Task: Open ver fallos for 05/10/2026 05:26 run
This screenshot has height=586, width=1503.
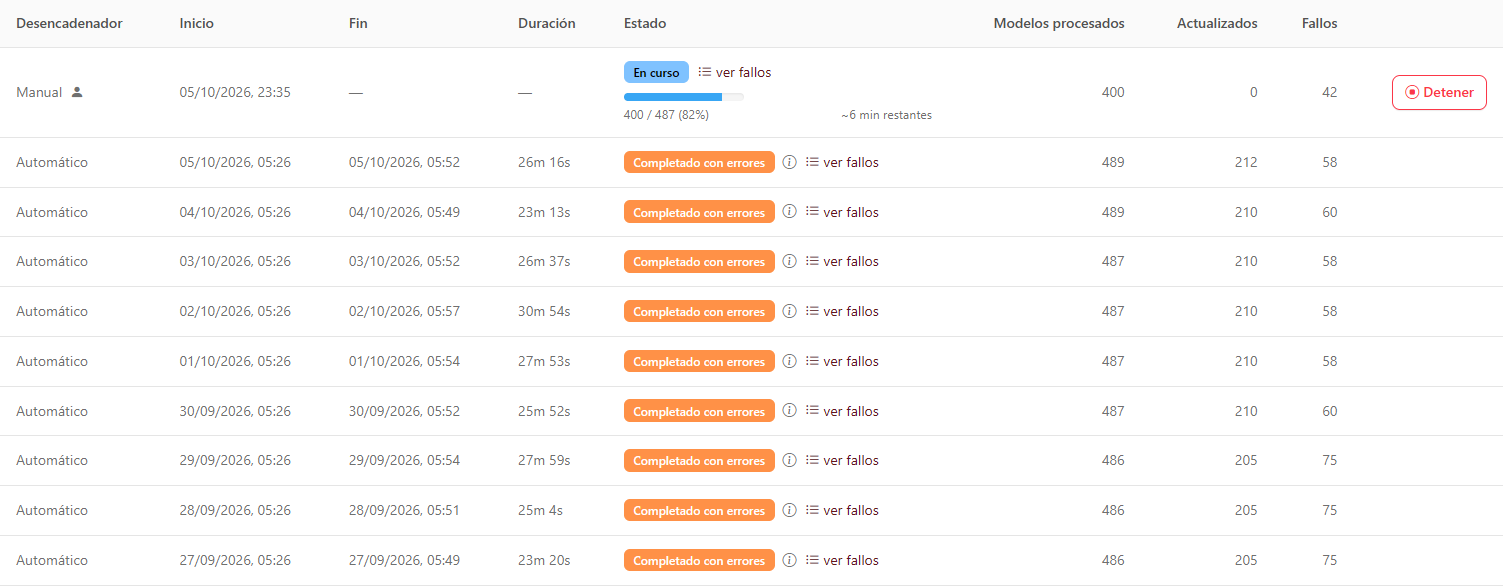Action: [842, 162]
